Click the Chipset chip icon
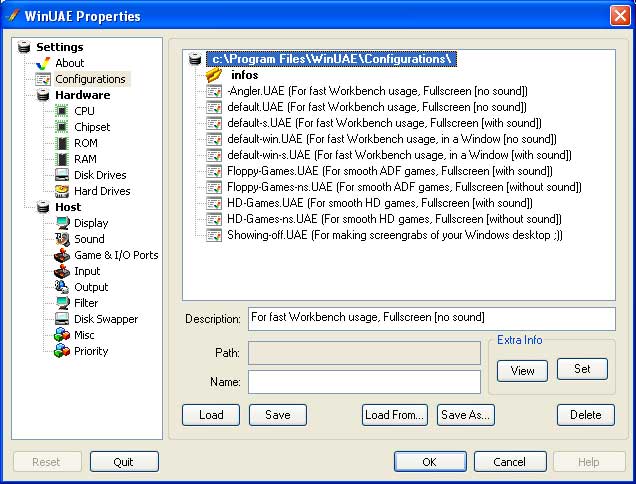This screenshot has width=636, height=484. (x=62, y=127)
